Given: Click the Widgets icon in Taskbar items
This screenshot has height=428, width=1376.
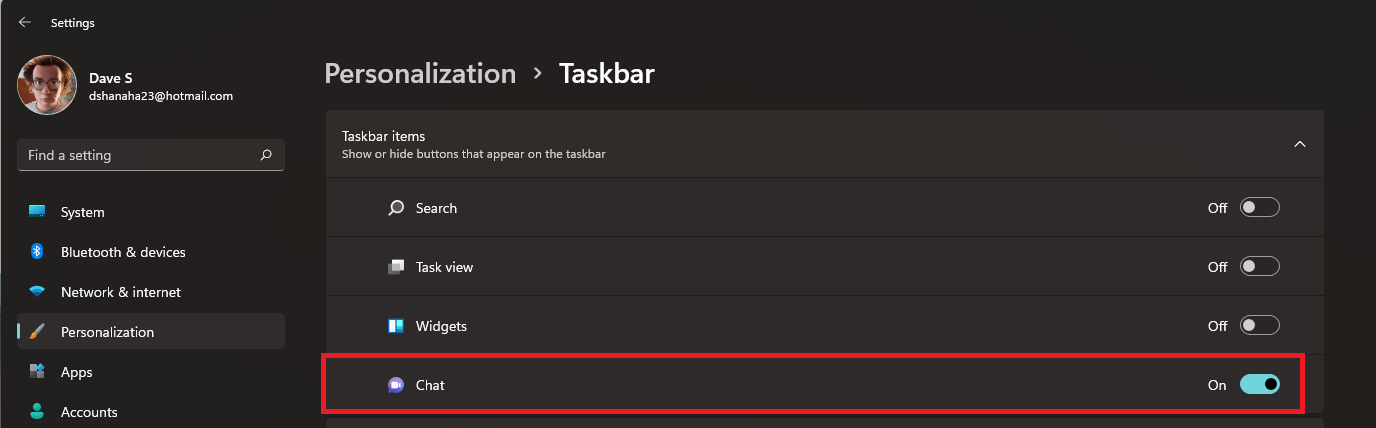Looking at the screenshot, I should pos(396,326).
